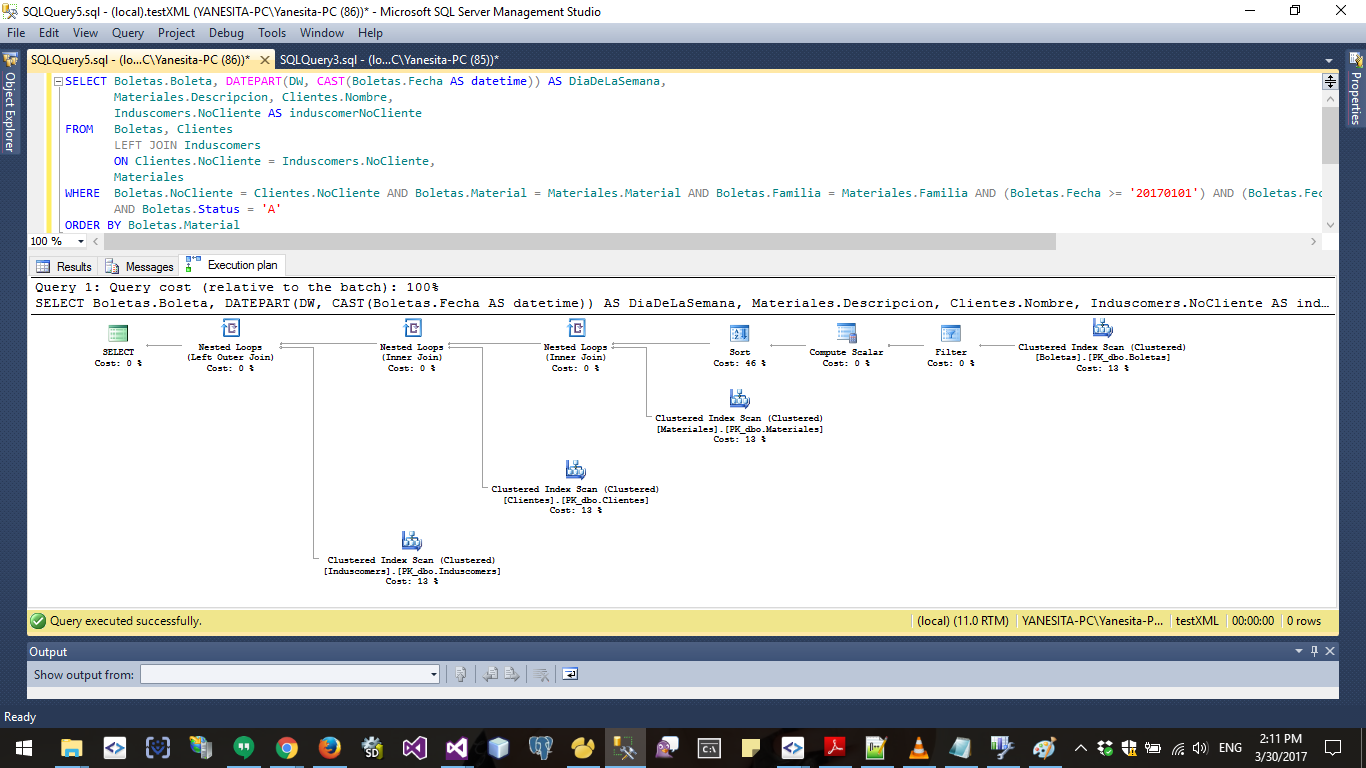
Task: Open the Edit menu
Action: coord(49,33)
